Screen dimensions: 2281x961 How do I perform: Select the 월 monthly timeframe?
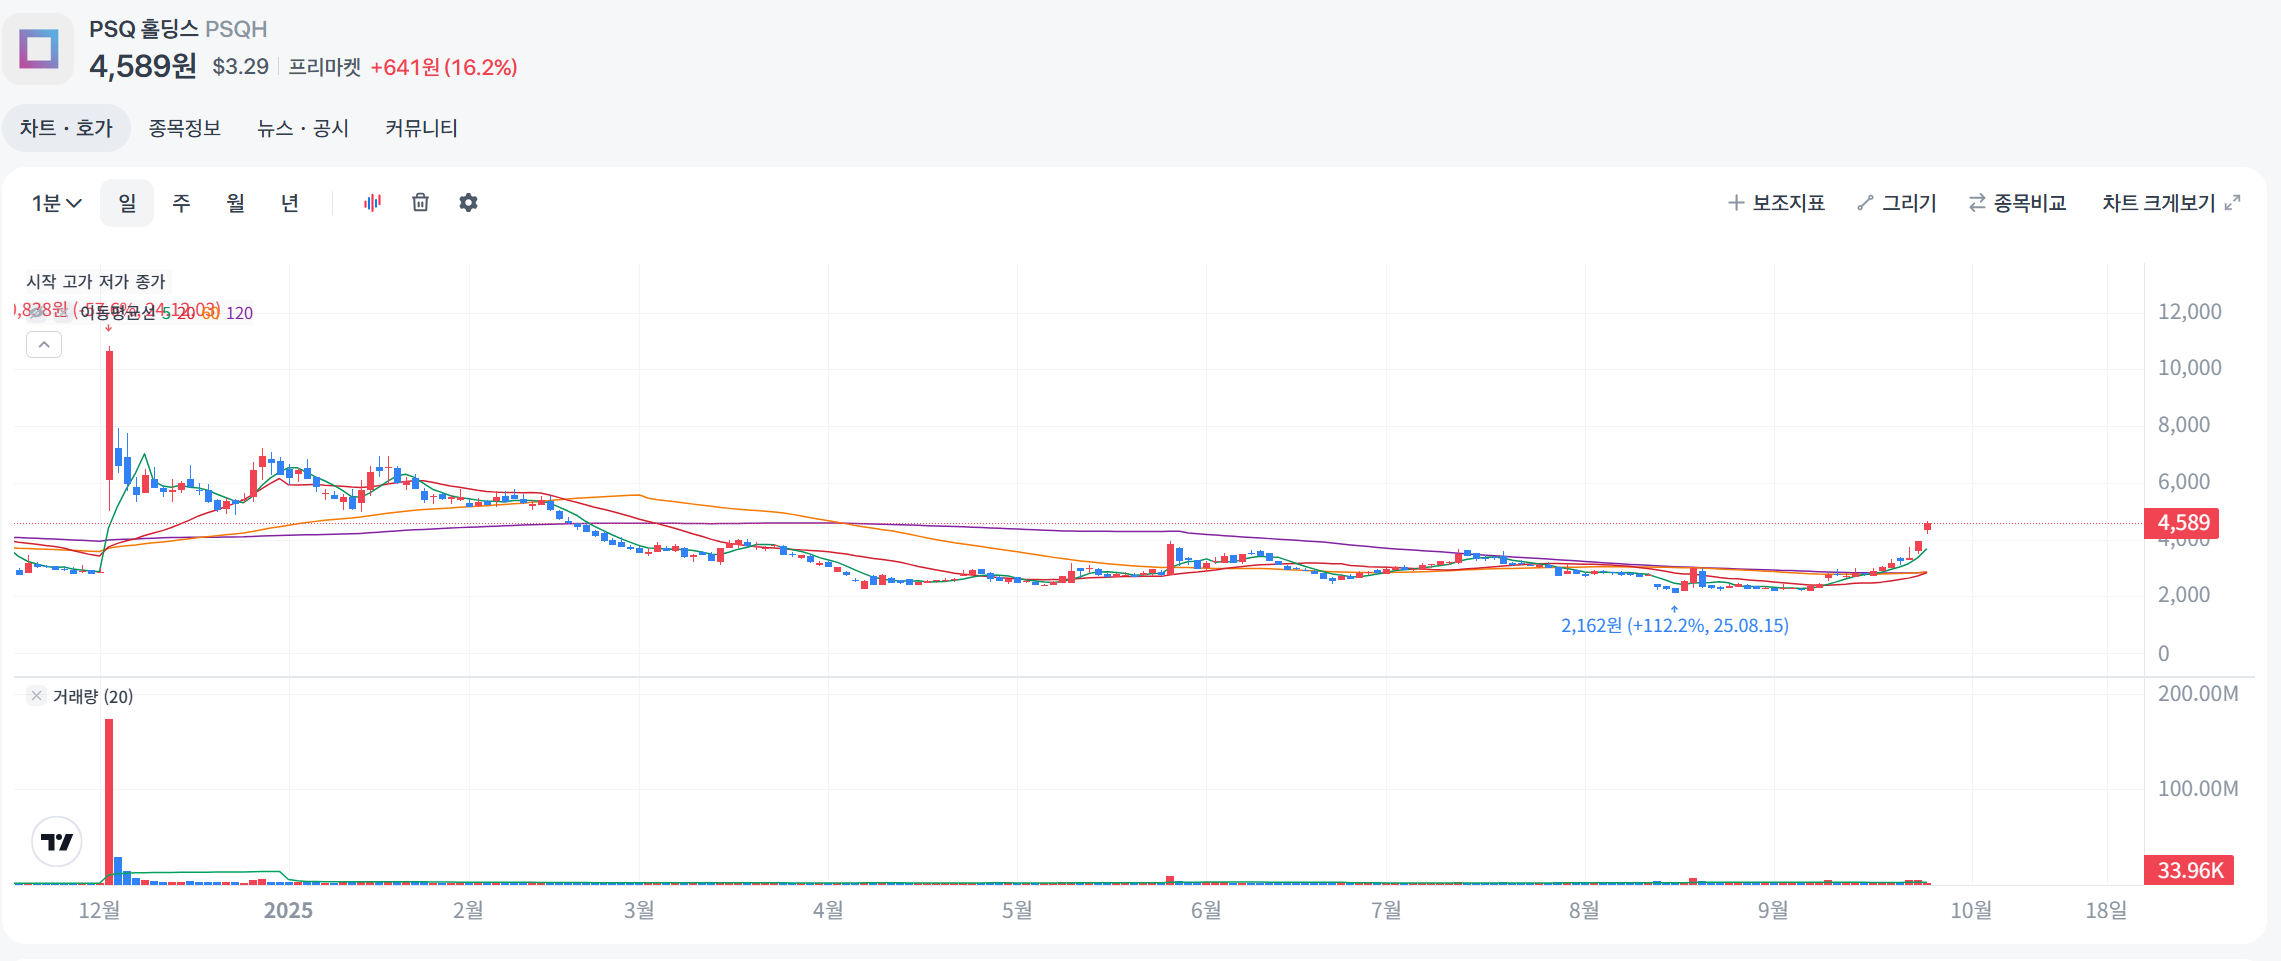pyautogui.click(x=235, y=203)
